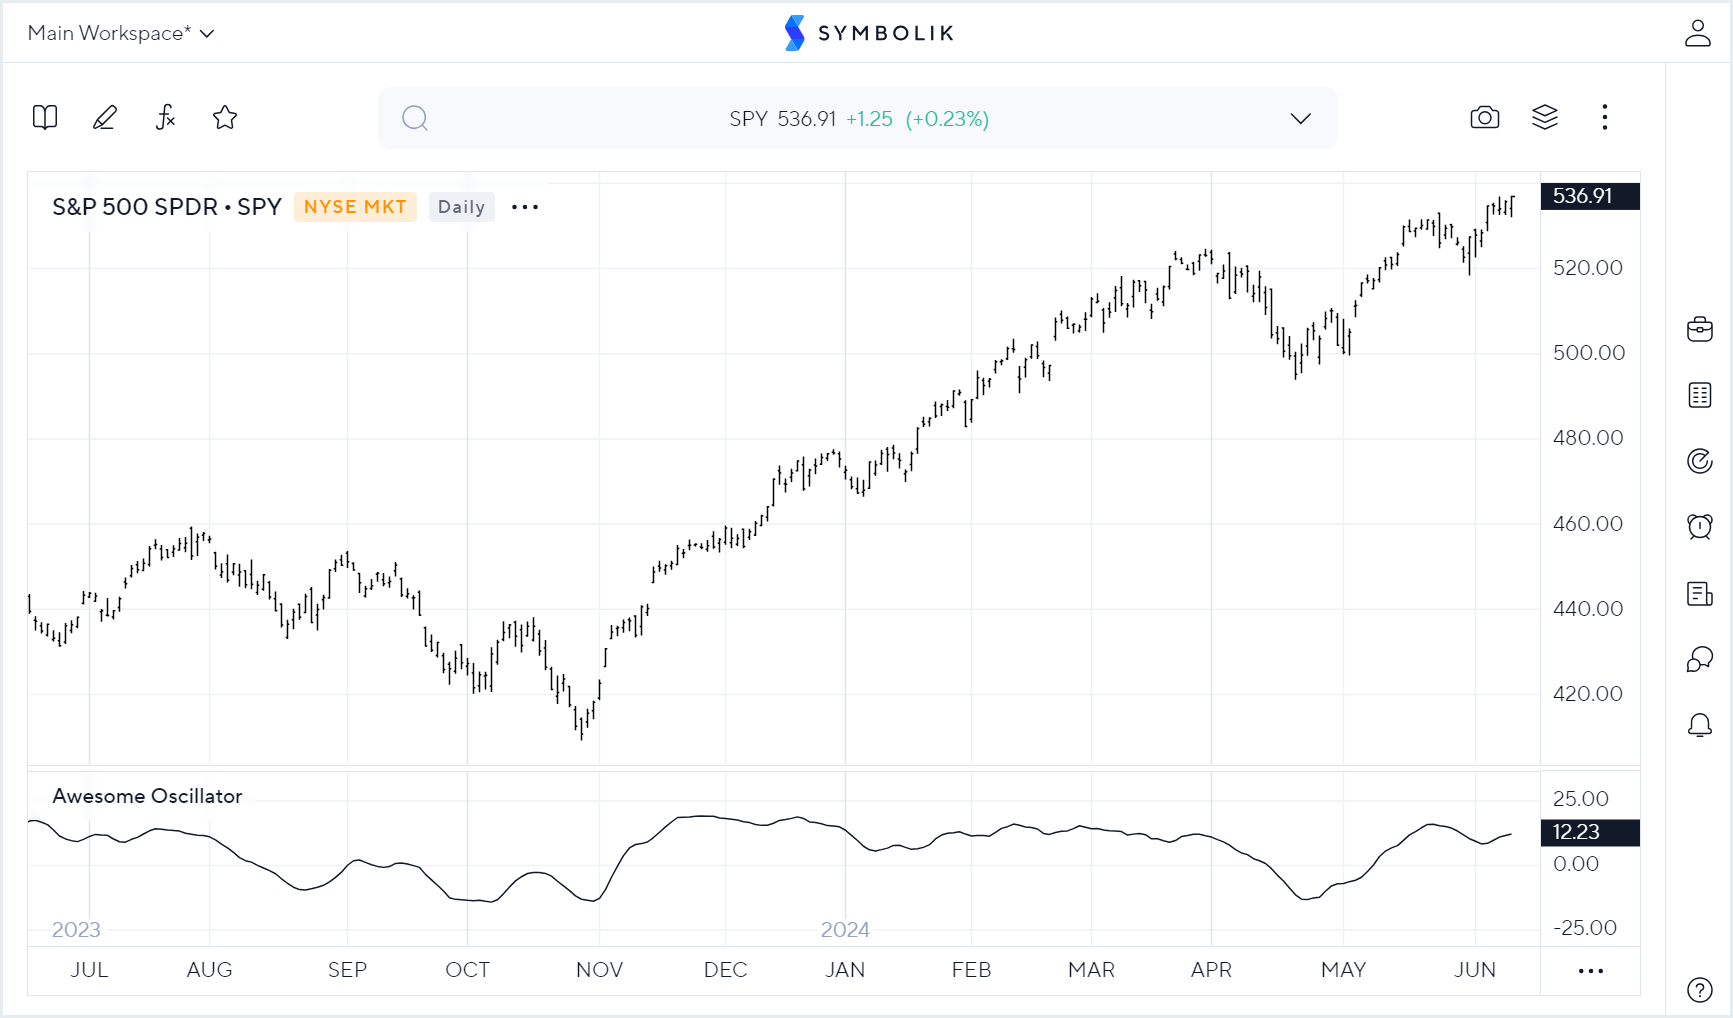This screenshot has width=1733, height=1018.
Task: Click the 25.00 oscillator axis label
Action: tap(1581, 799)
